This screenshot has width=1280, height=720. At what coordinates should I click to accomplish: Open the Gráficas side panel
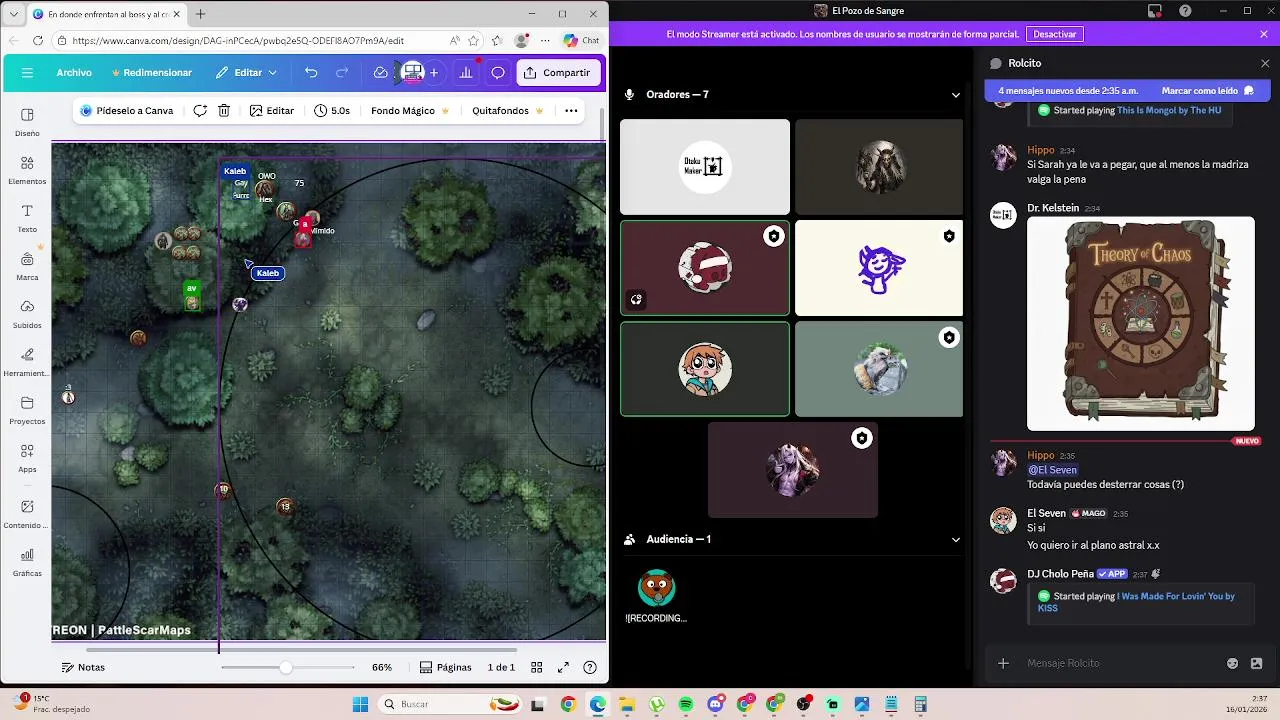pyautogui.click(x=27, y=562)
